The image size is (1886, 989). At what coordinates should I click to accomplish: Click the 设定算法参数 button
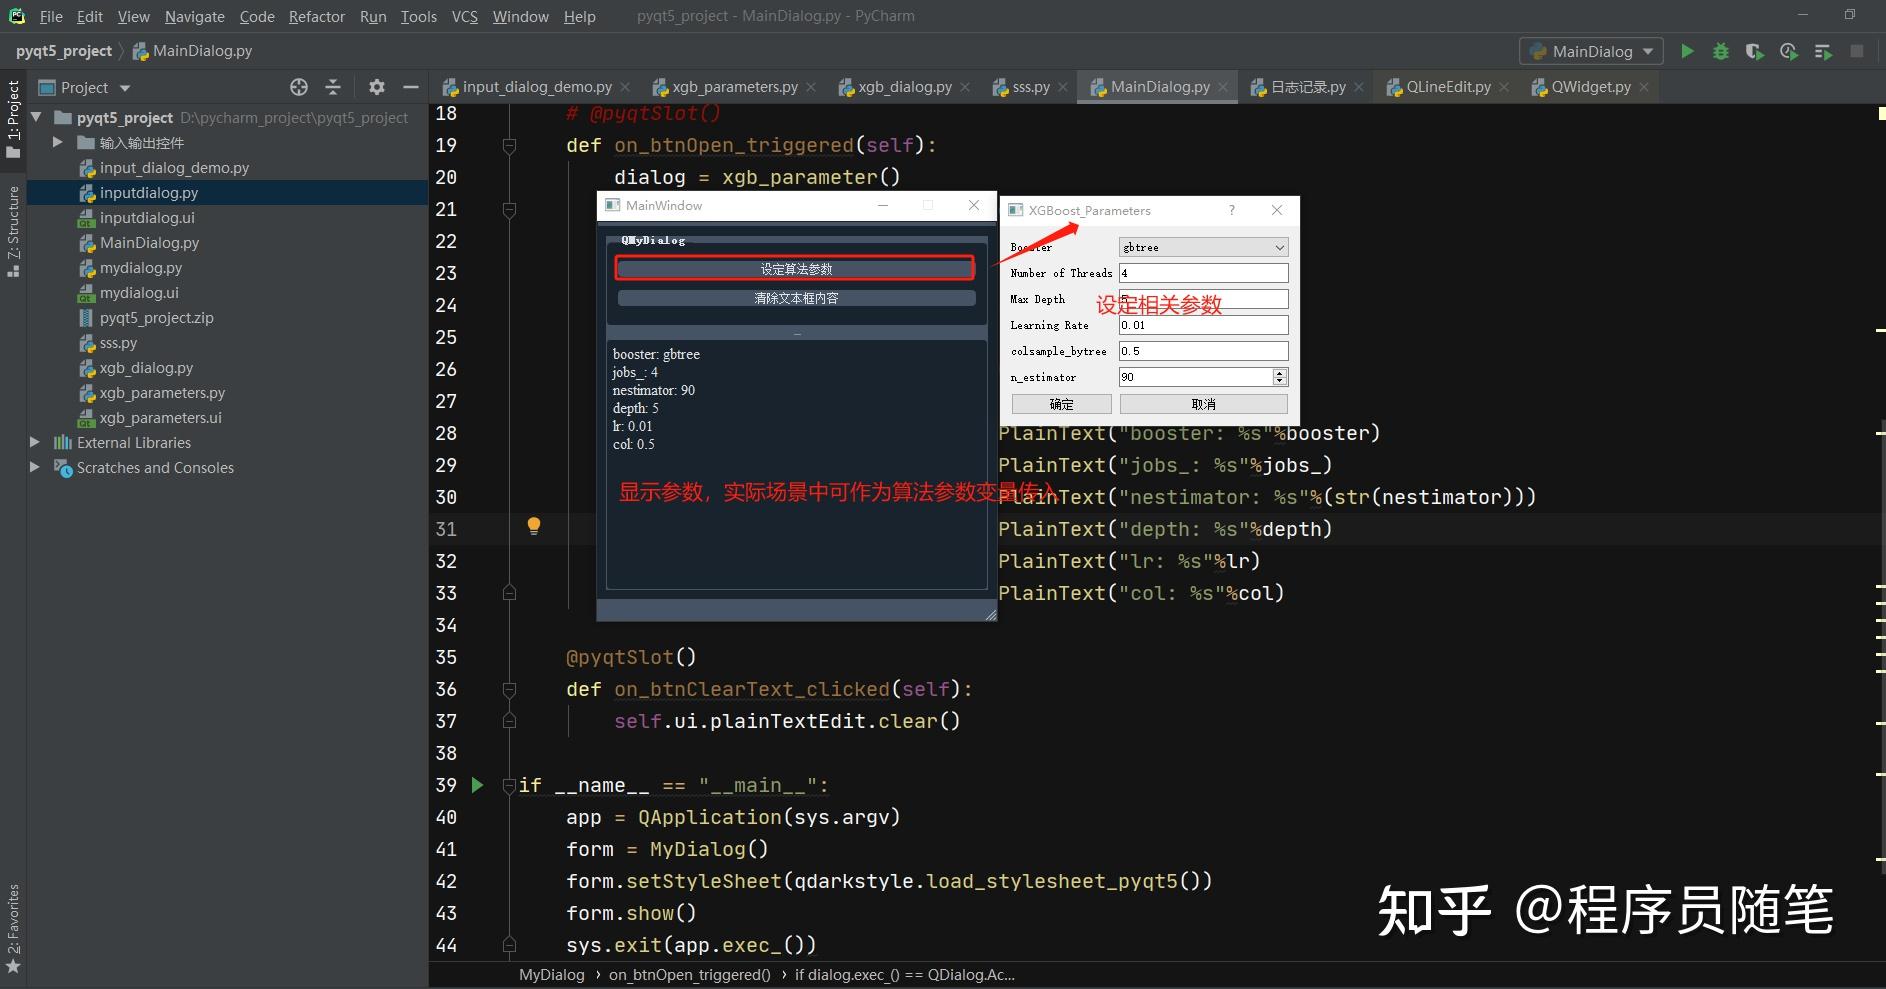coord(795,268)
